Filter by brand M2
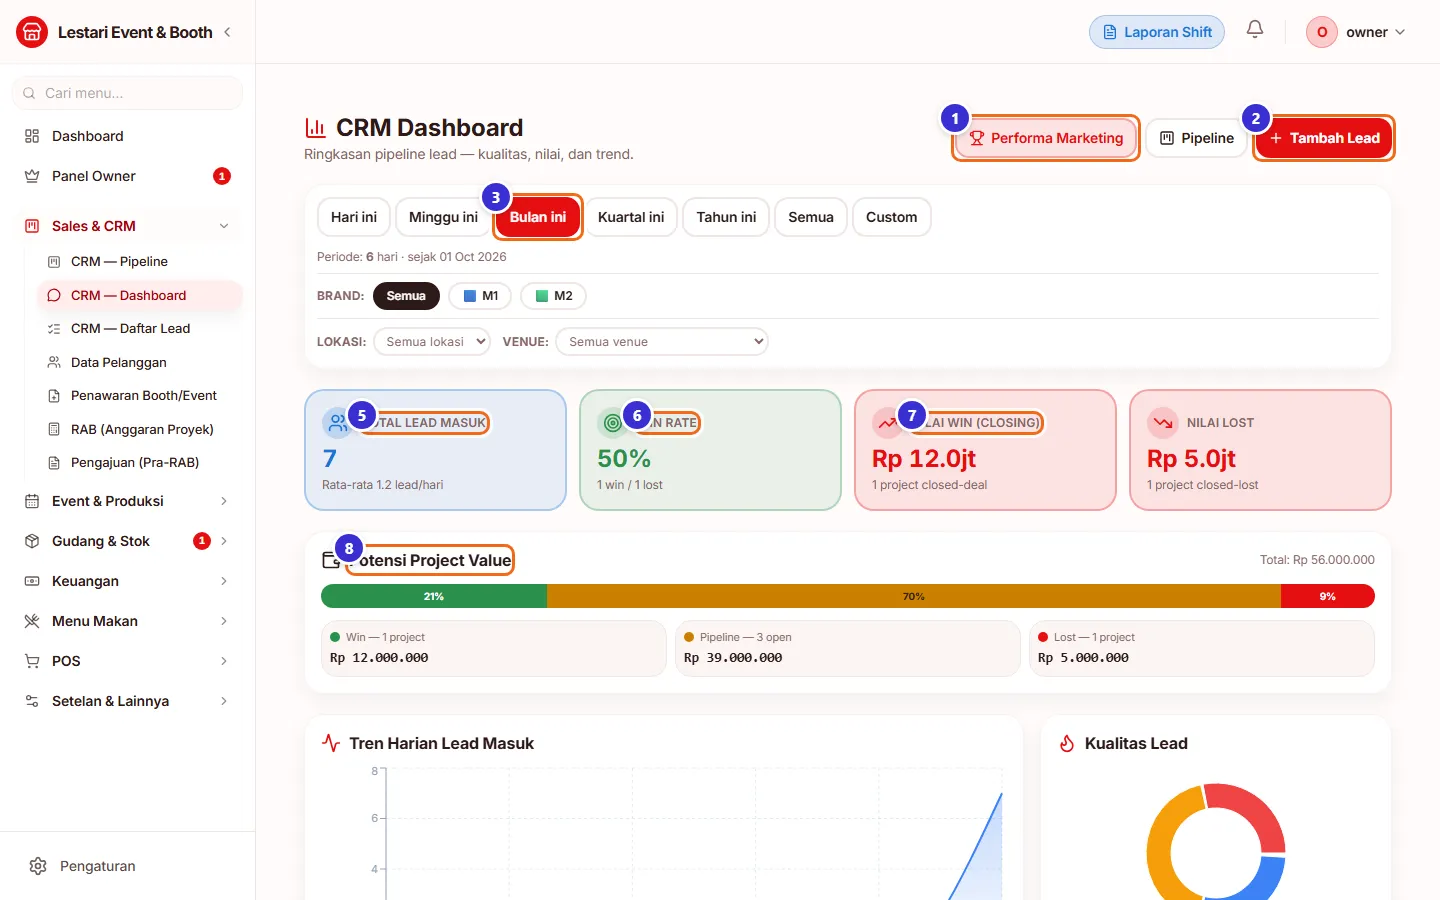The height and width of the screenshot is (900, 1440). coord(554,296)
